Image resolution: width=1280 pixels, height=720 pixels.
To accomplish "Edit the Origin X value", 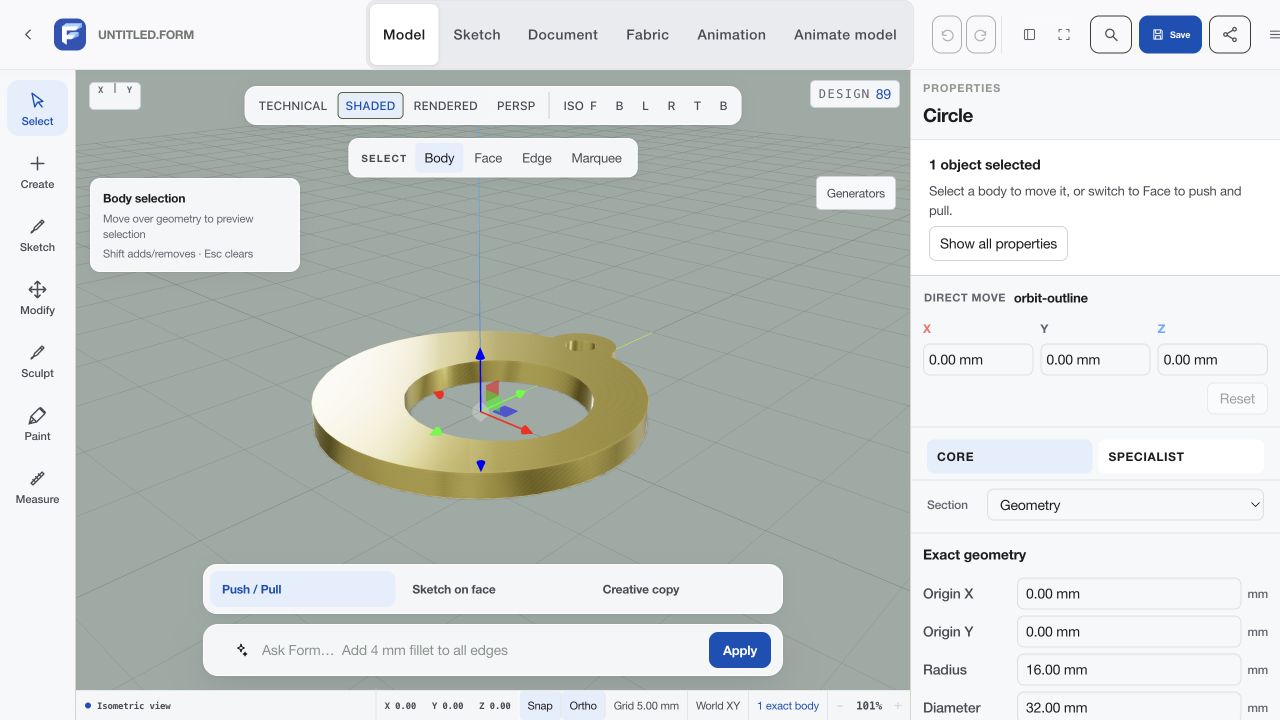I will point(1128,594).
